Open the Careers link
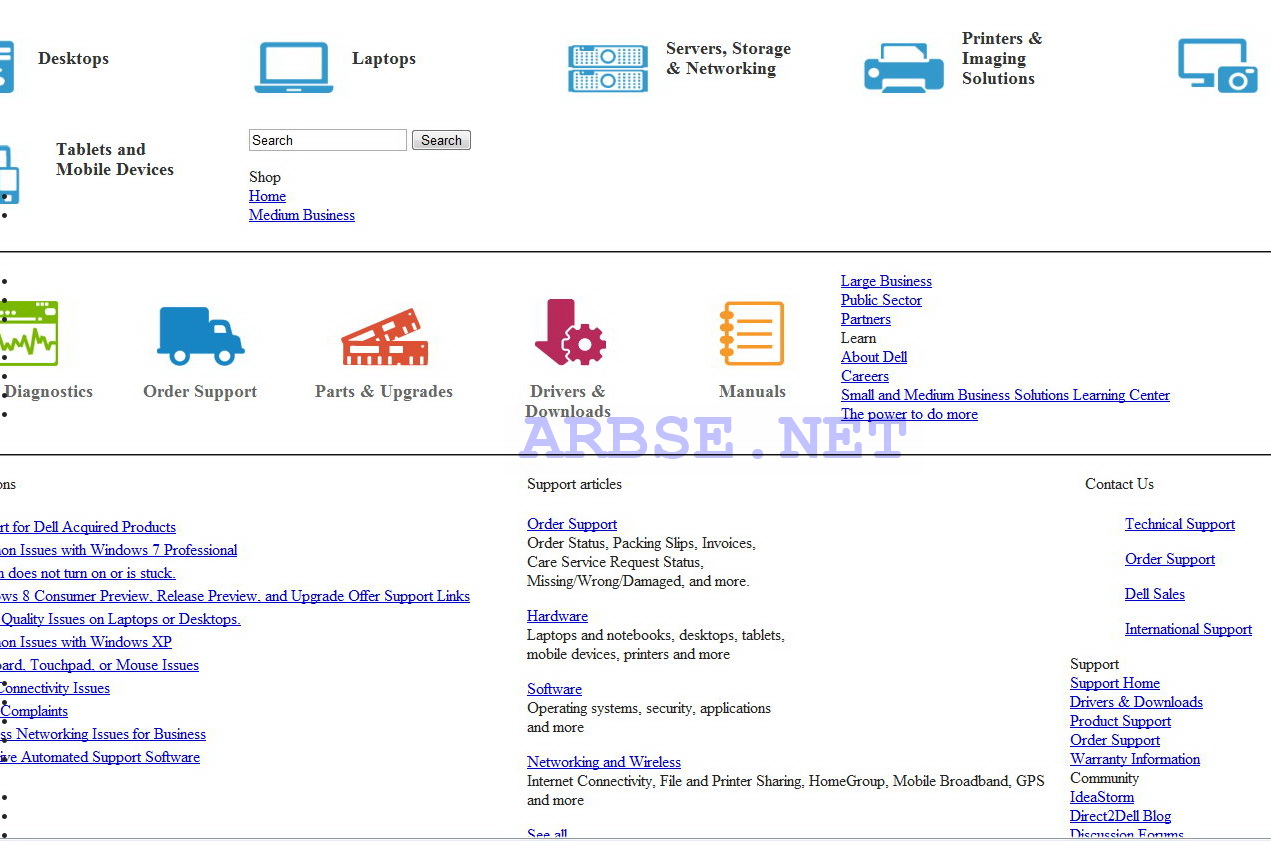Image resolution: width=1271 pixels, height=841 pixels. [x=865, y=376]
